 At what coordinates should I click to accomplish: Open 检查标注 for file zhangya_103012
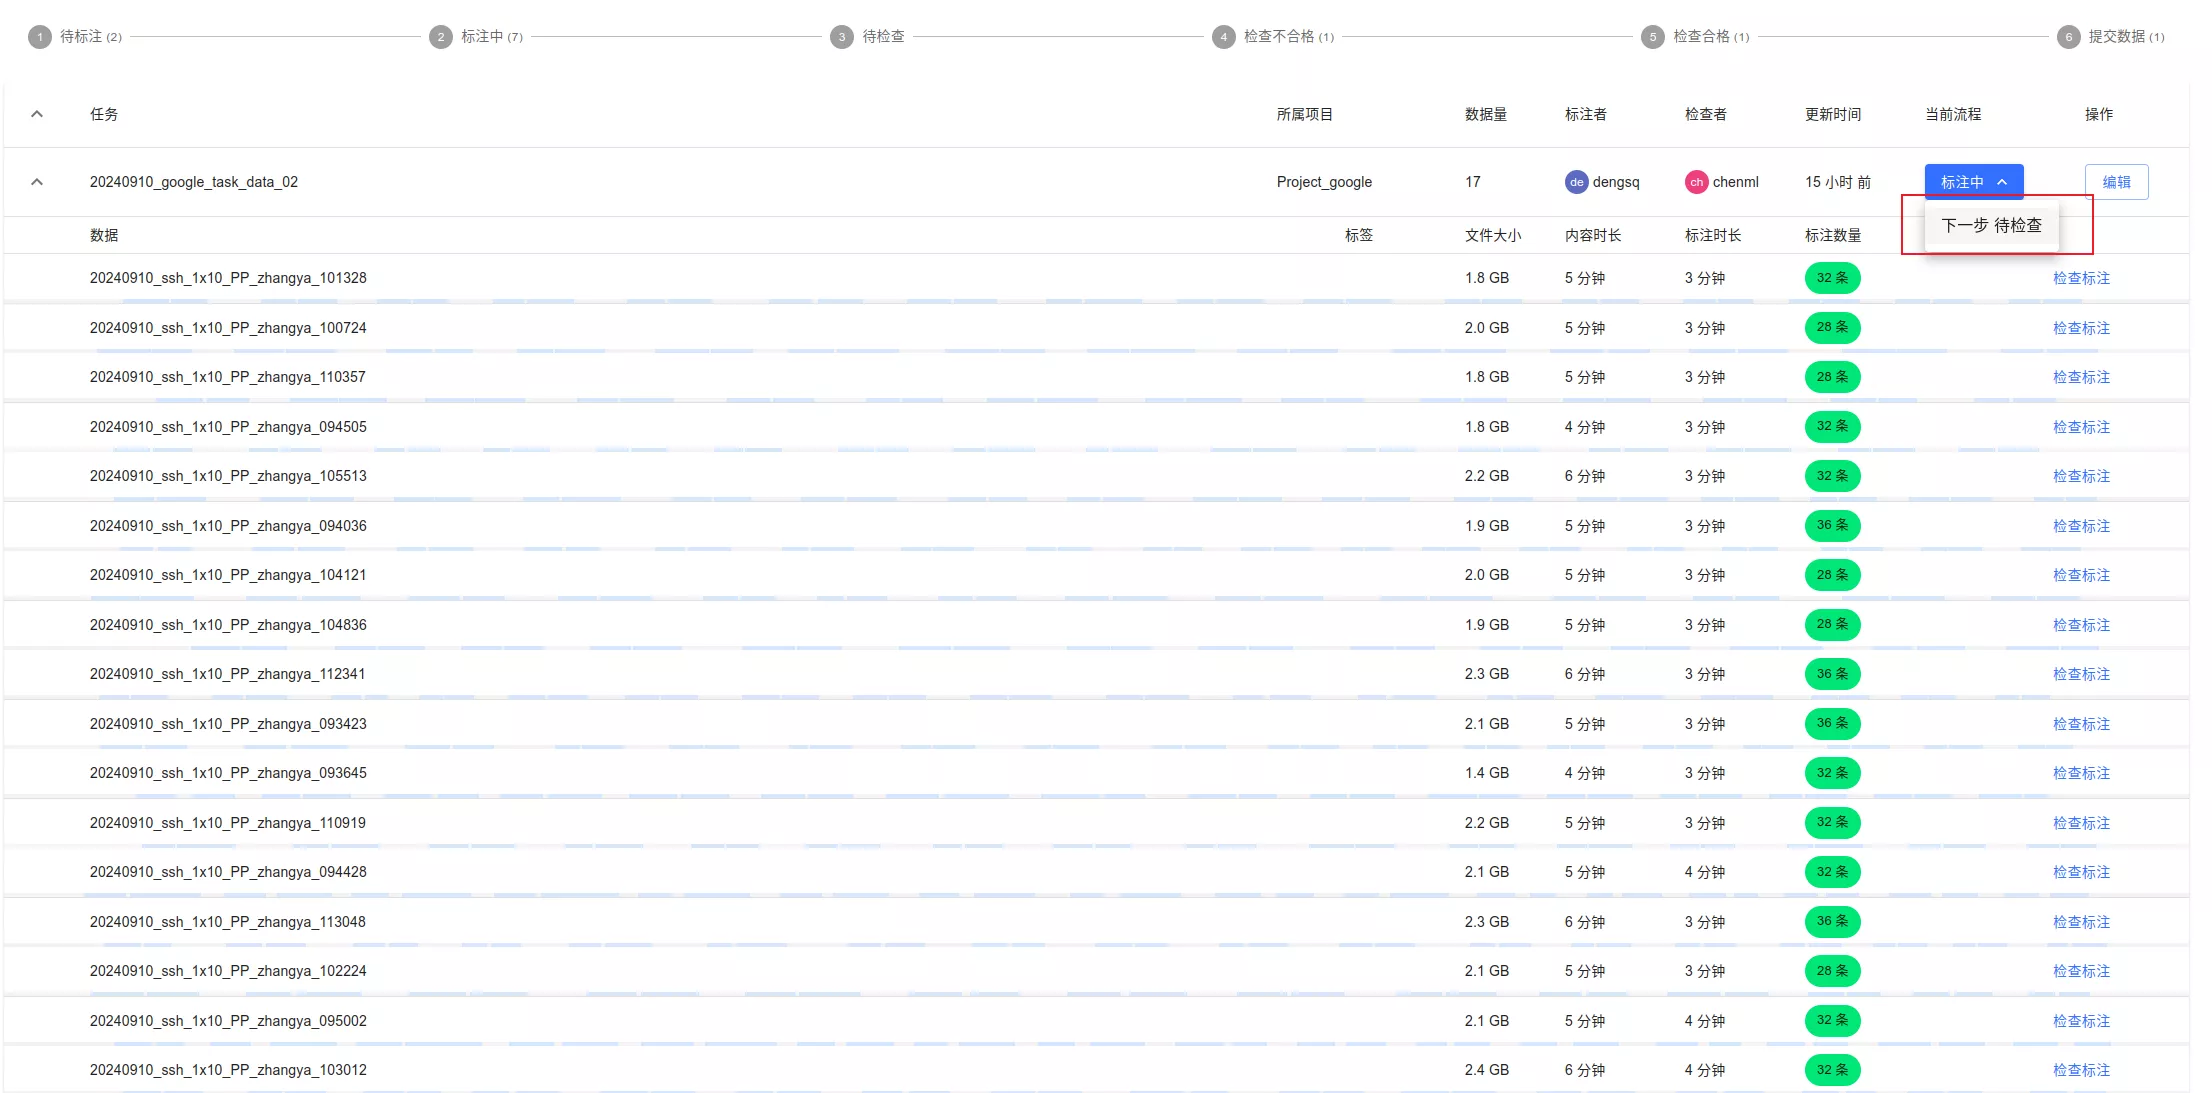[2081, 1070]
